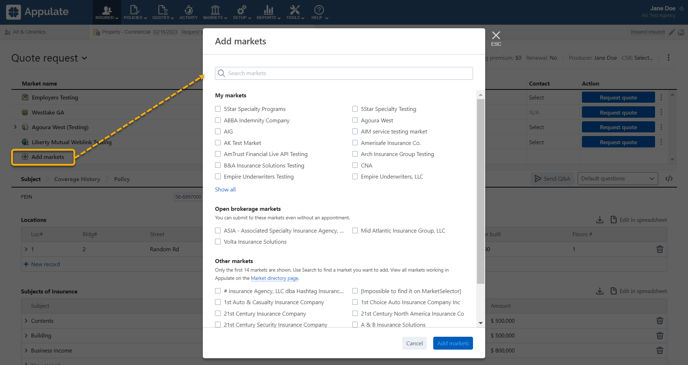Viewport: 688px width, 365px height.
Task: Delete the Contents subject row
Action: click(659, 321)
